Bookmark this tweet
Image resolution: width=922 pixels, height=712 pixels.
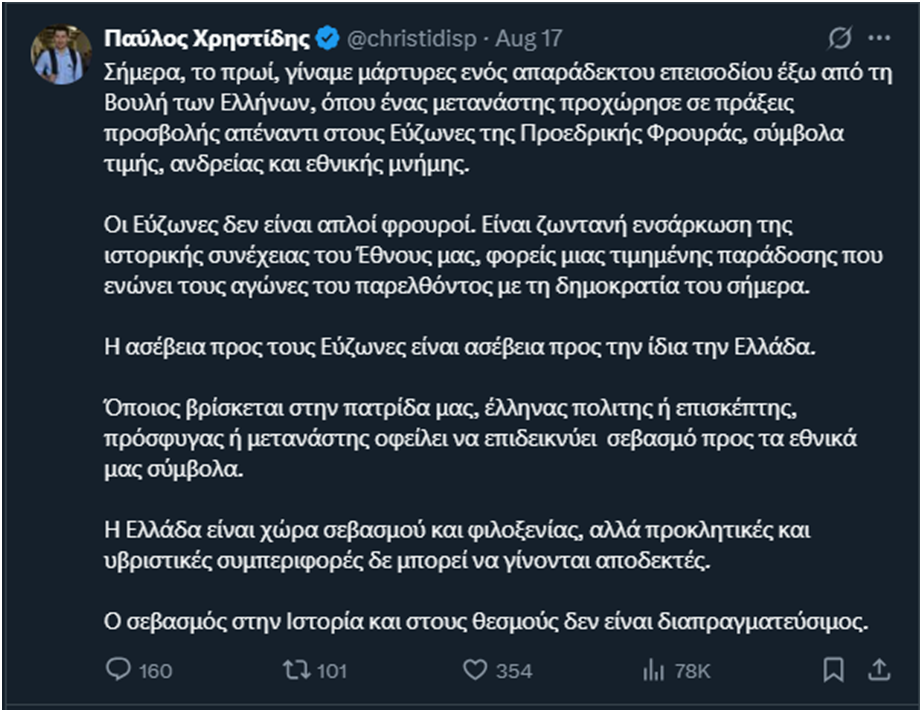pos(832,668)
